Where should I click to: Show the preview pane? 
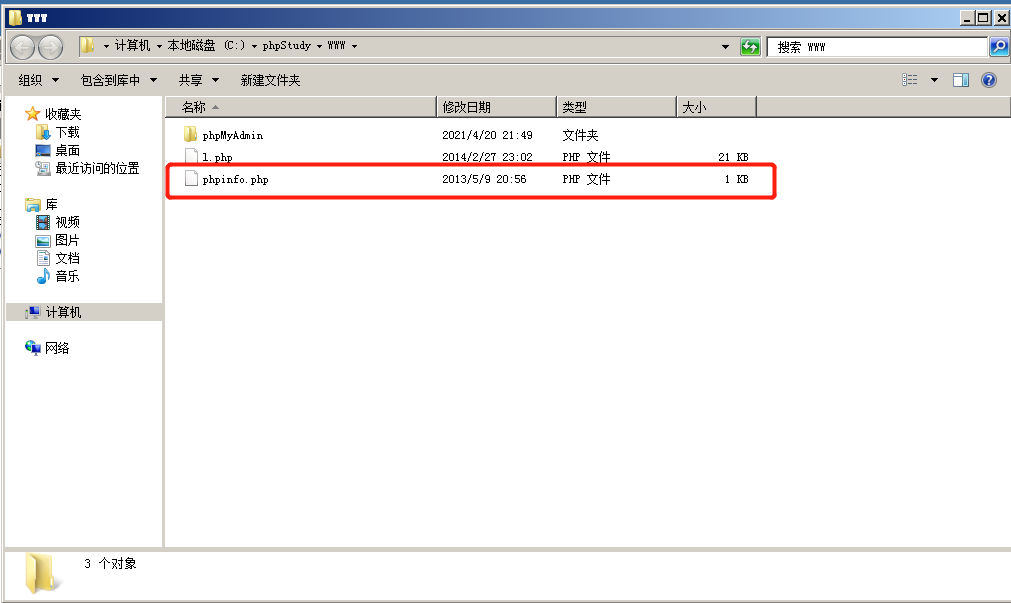(961, 80)
